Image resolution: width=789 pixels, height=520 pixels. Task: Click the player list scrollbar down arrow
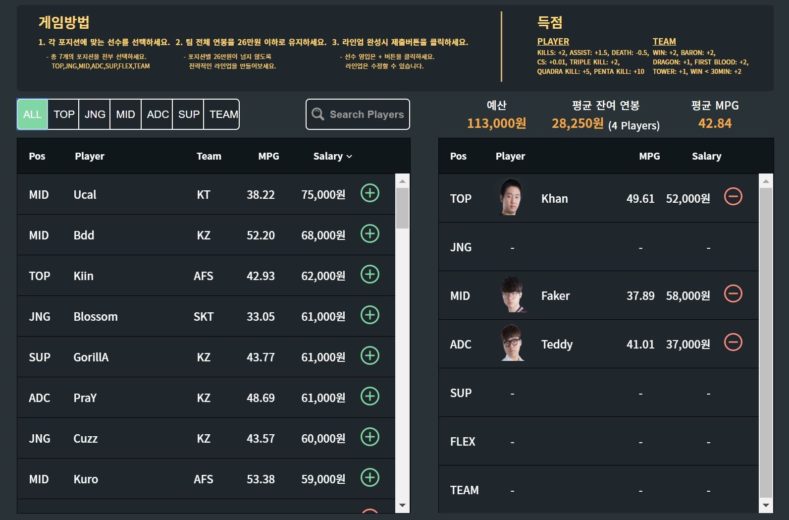(x=402, y=505)
